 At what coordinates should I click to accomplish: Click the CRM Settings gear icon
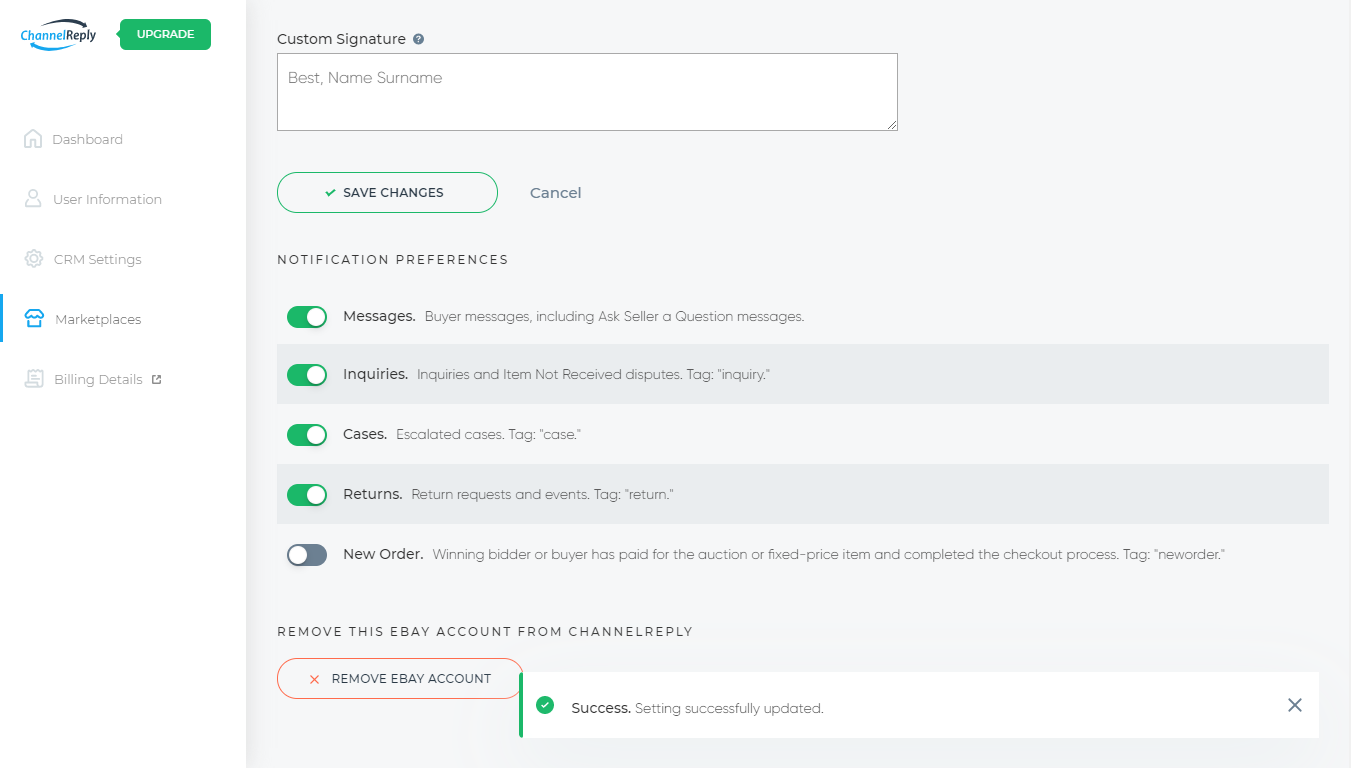(34, 259)
